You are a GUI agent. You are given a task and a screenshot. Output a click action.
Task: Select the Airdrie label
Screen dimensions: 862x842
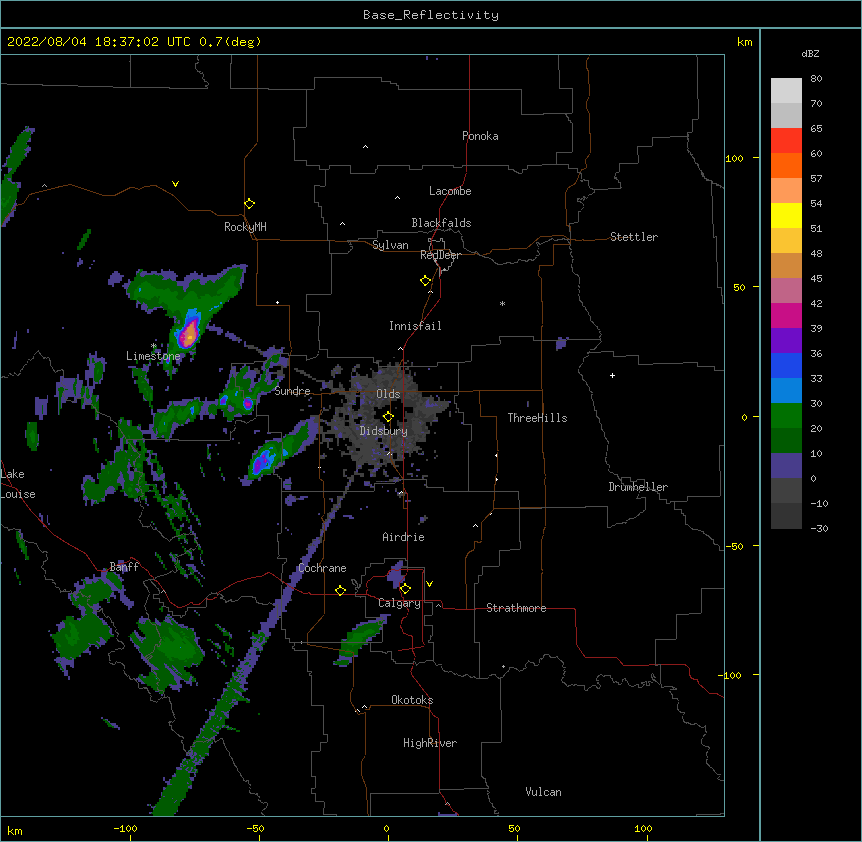coord(404,537)
